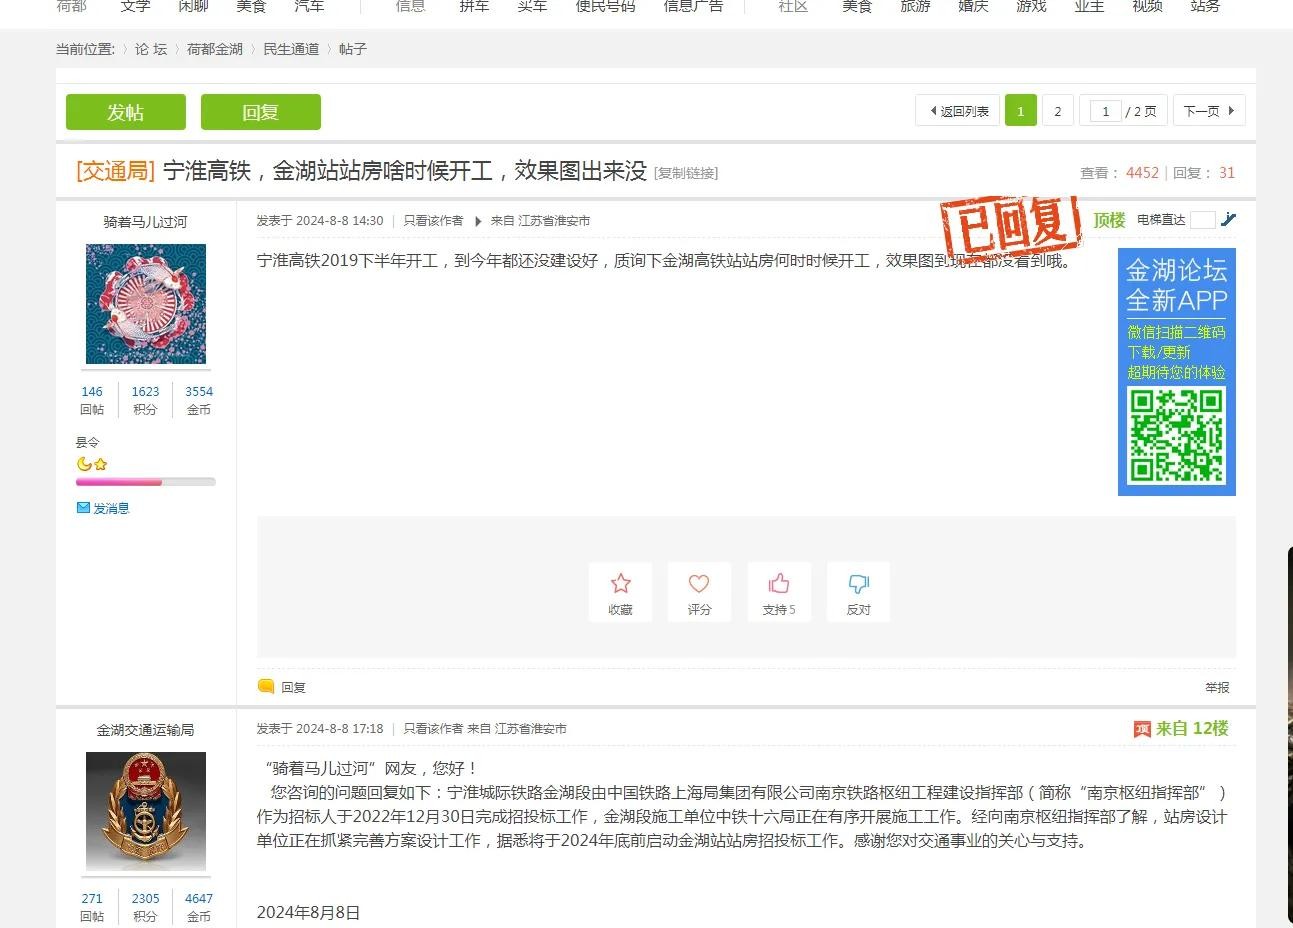
Task: Click the red 顶 icon beside 来自 12楼
Action: click(x=1142, y=729)
